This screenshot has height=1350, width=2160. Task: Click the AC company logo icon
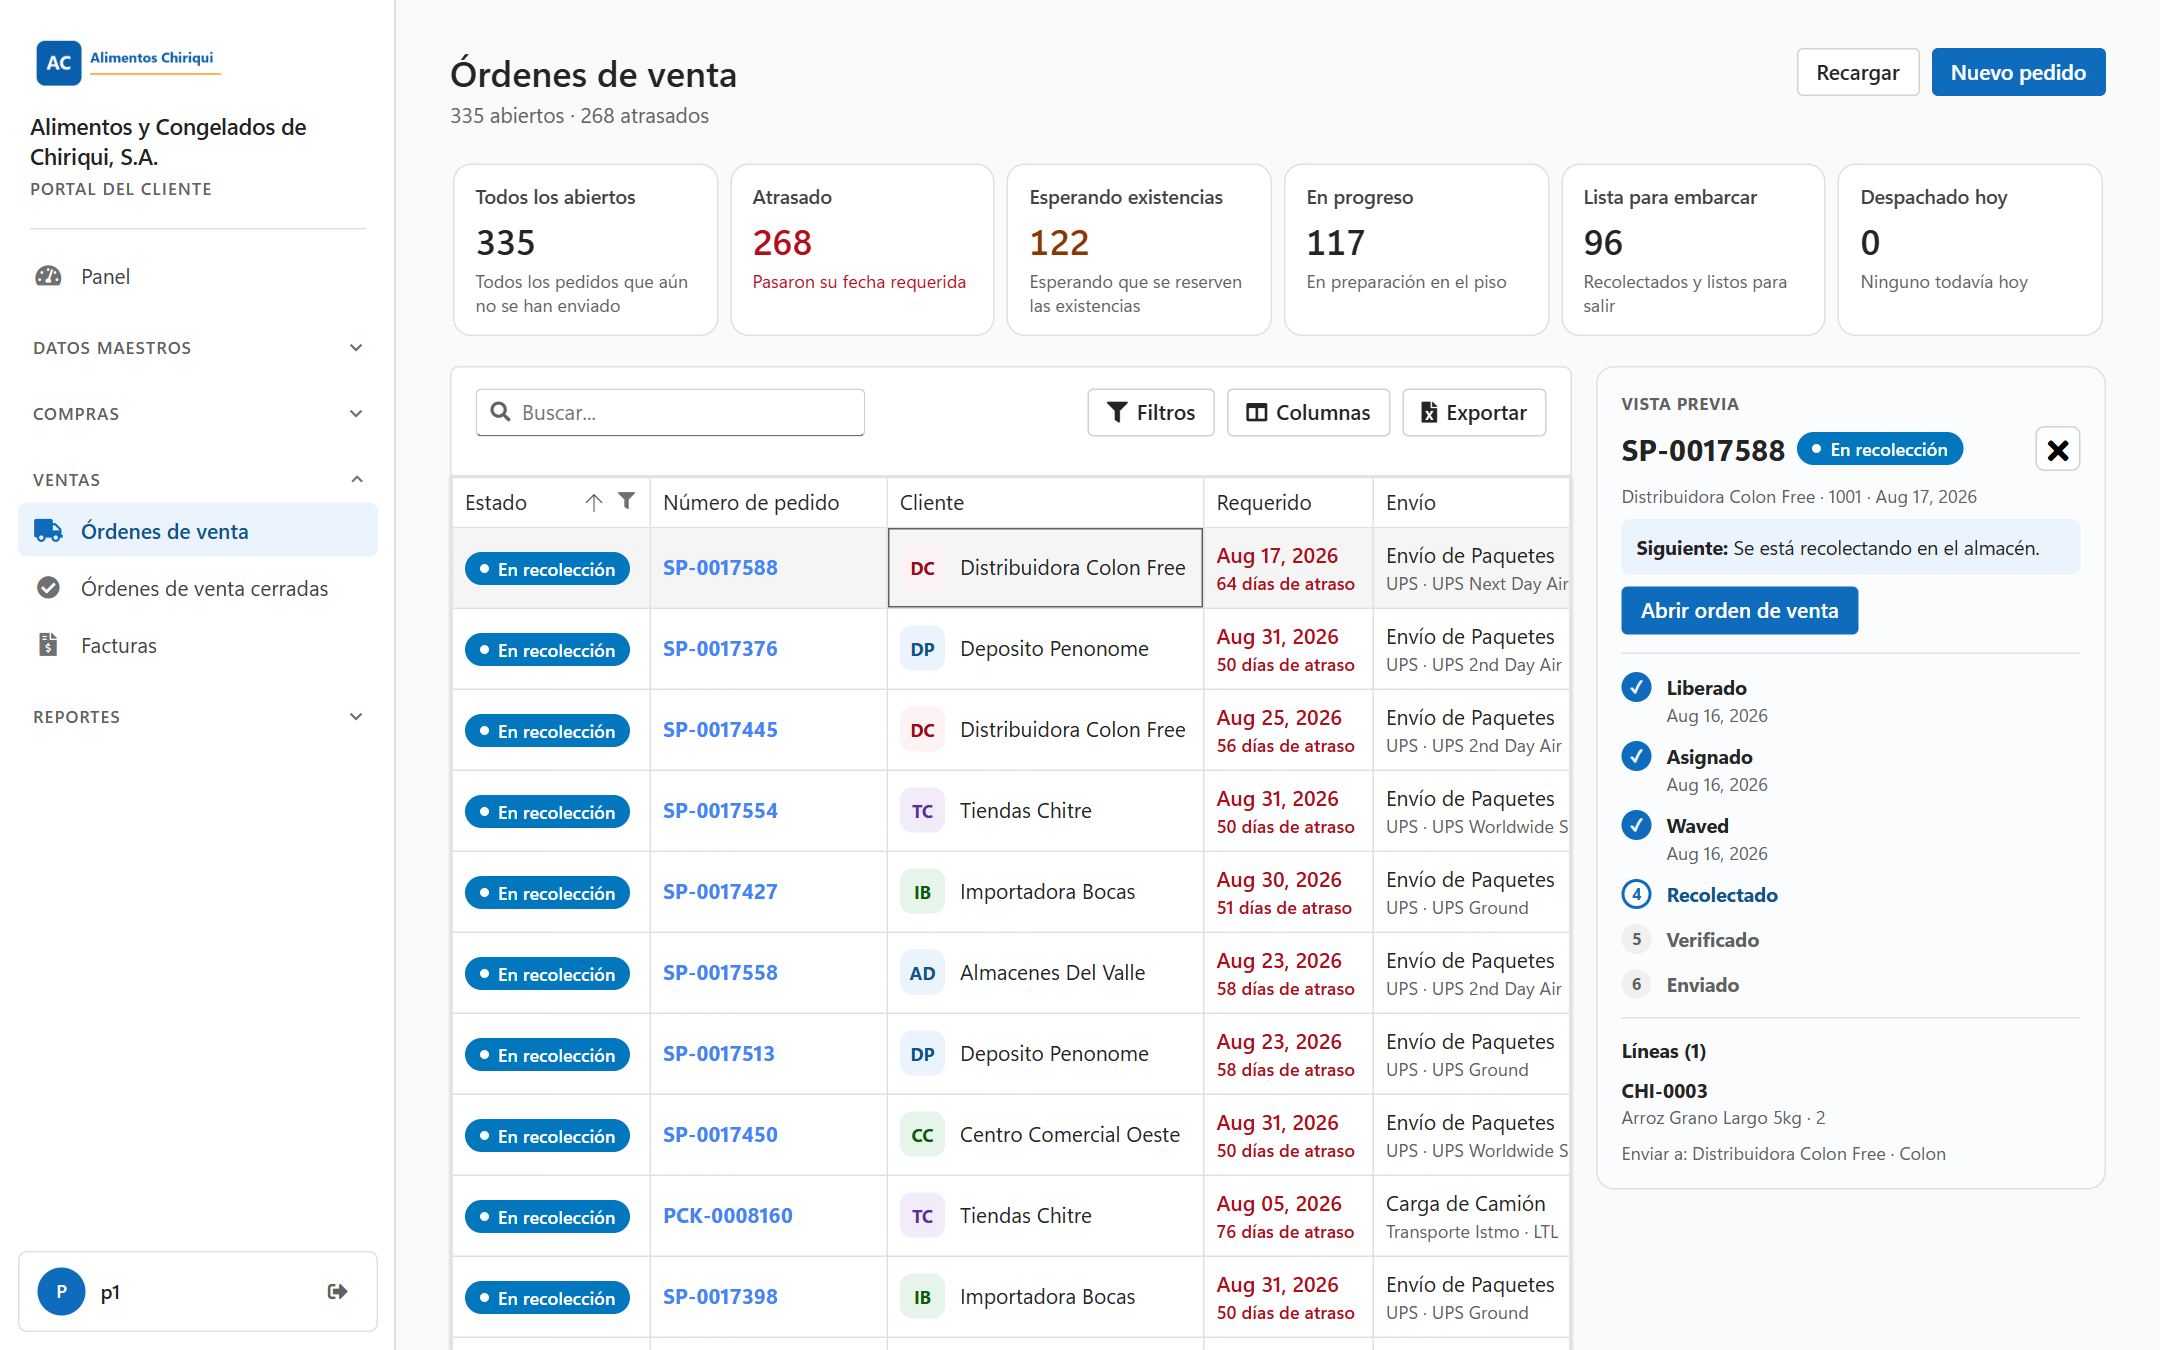pyautogui.click(x=58, y=63)
